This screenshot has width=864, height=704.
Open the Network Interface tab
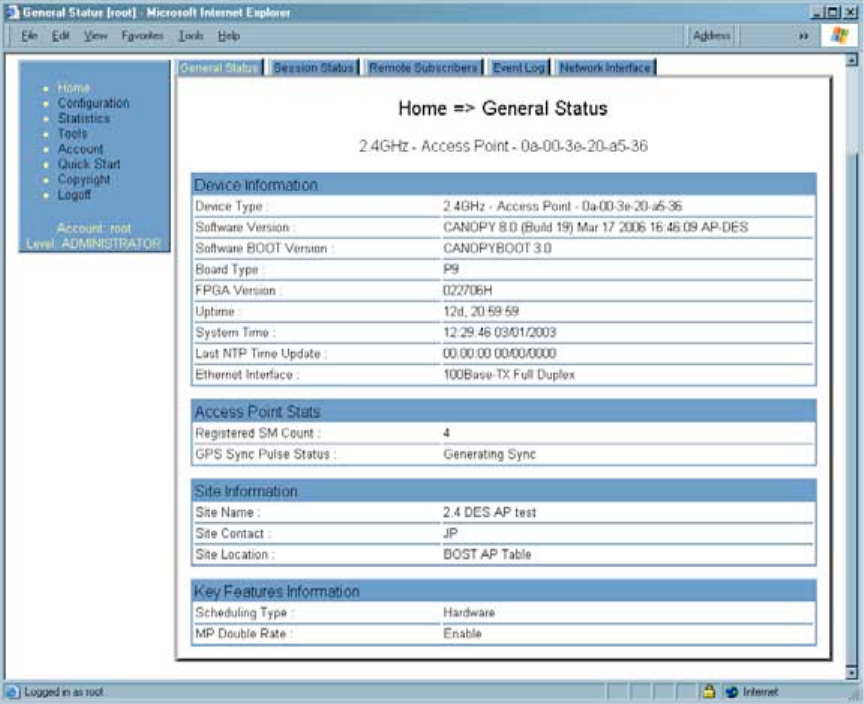[x=605, y=68]
